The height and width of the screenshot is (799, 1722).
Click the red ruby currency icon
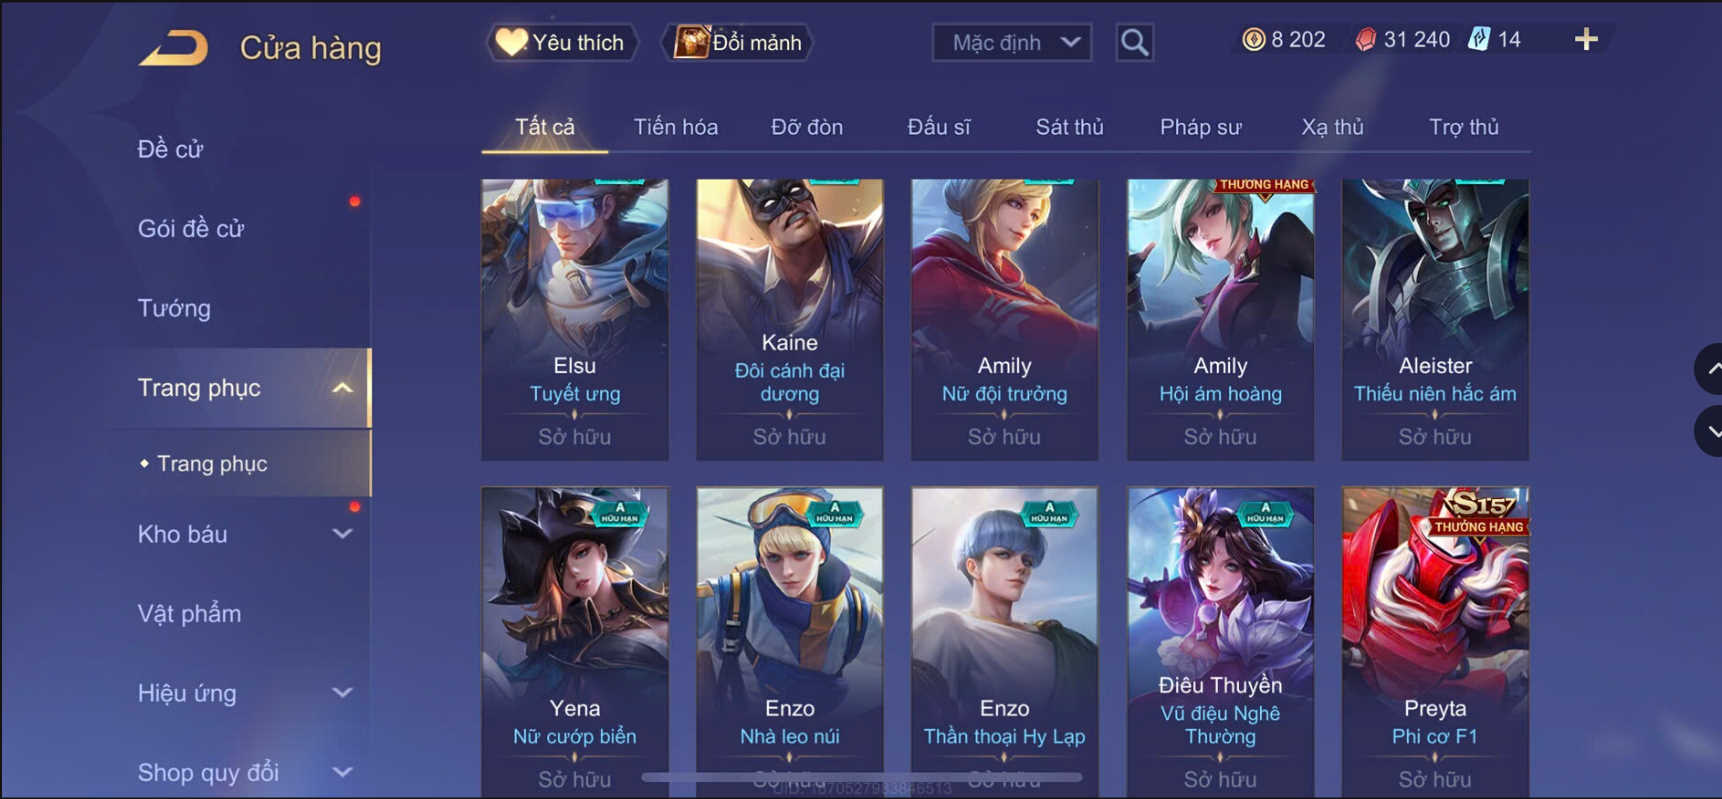pos(1365,39)
